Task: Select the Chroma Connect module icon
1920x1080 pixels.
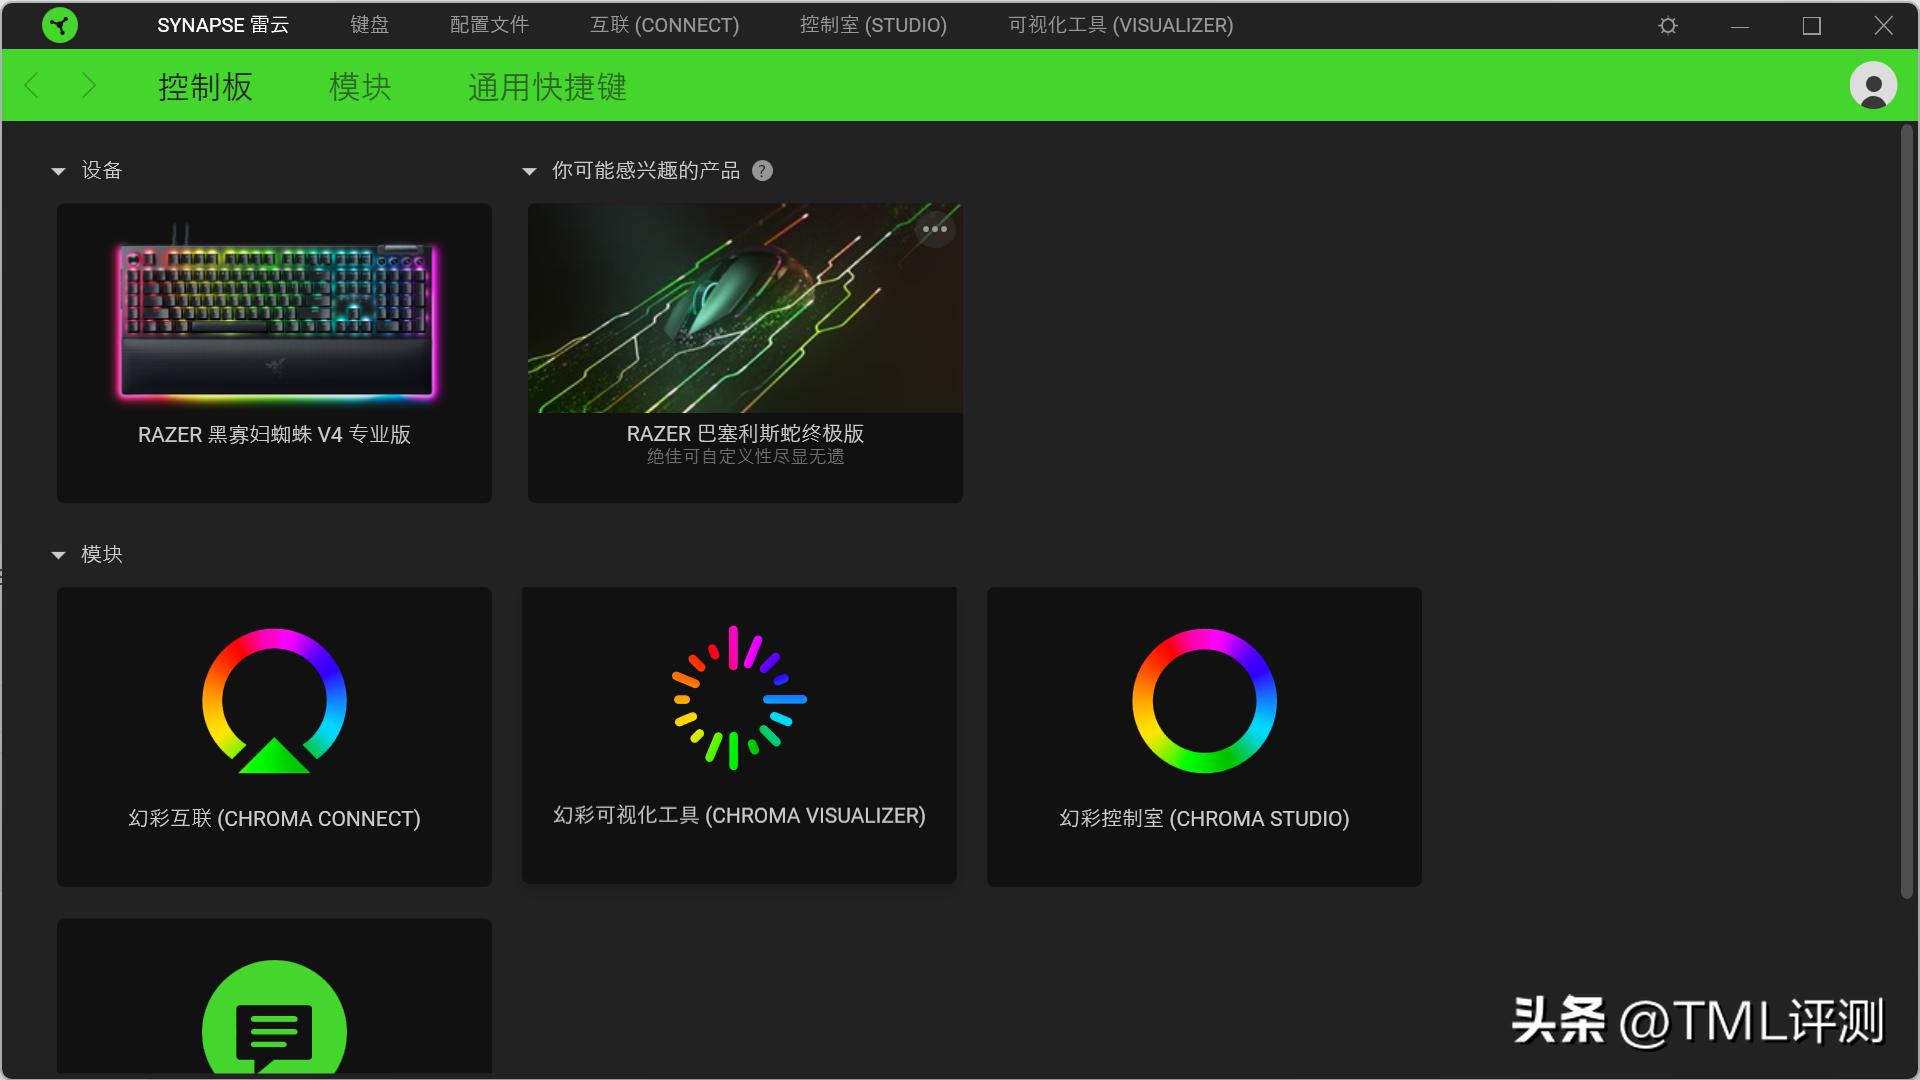Action: 274,700
